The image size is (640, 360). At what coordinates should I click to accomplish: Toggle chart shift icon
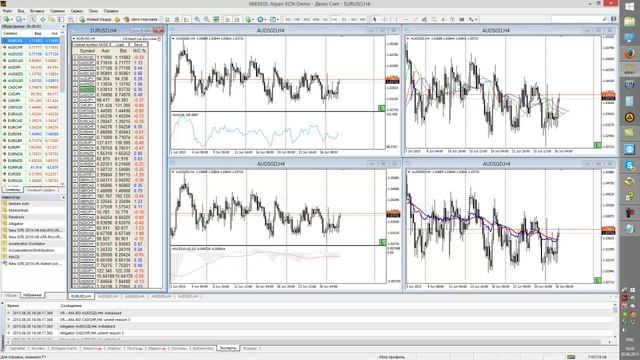tap(237, 19)
